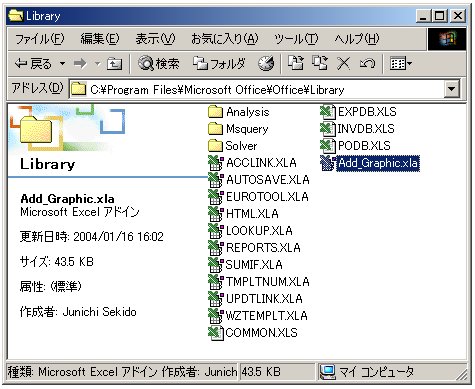The width and height of the screenshot is (475, 389).
Task: Select the SUMIF.XLA add-in icon
Action: pos(215,265)
